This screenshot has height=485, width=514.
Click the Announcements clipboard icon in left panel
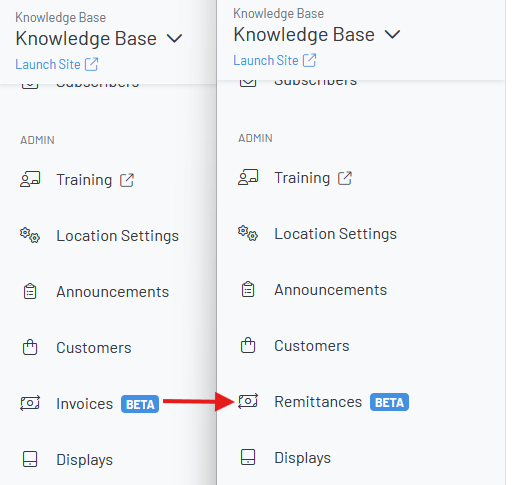[x=30, y=291]
